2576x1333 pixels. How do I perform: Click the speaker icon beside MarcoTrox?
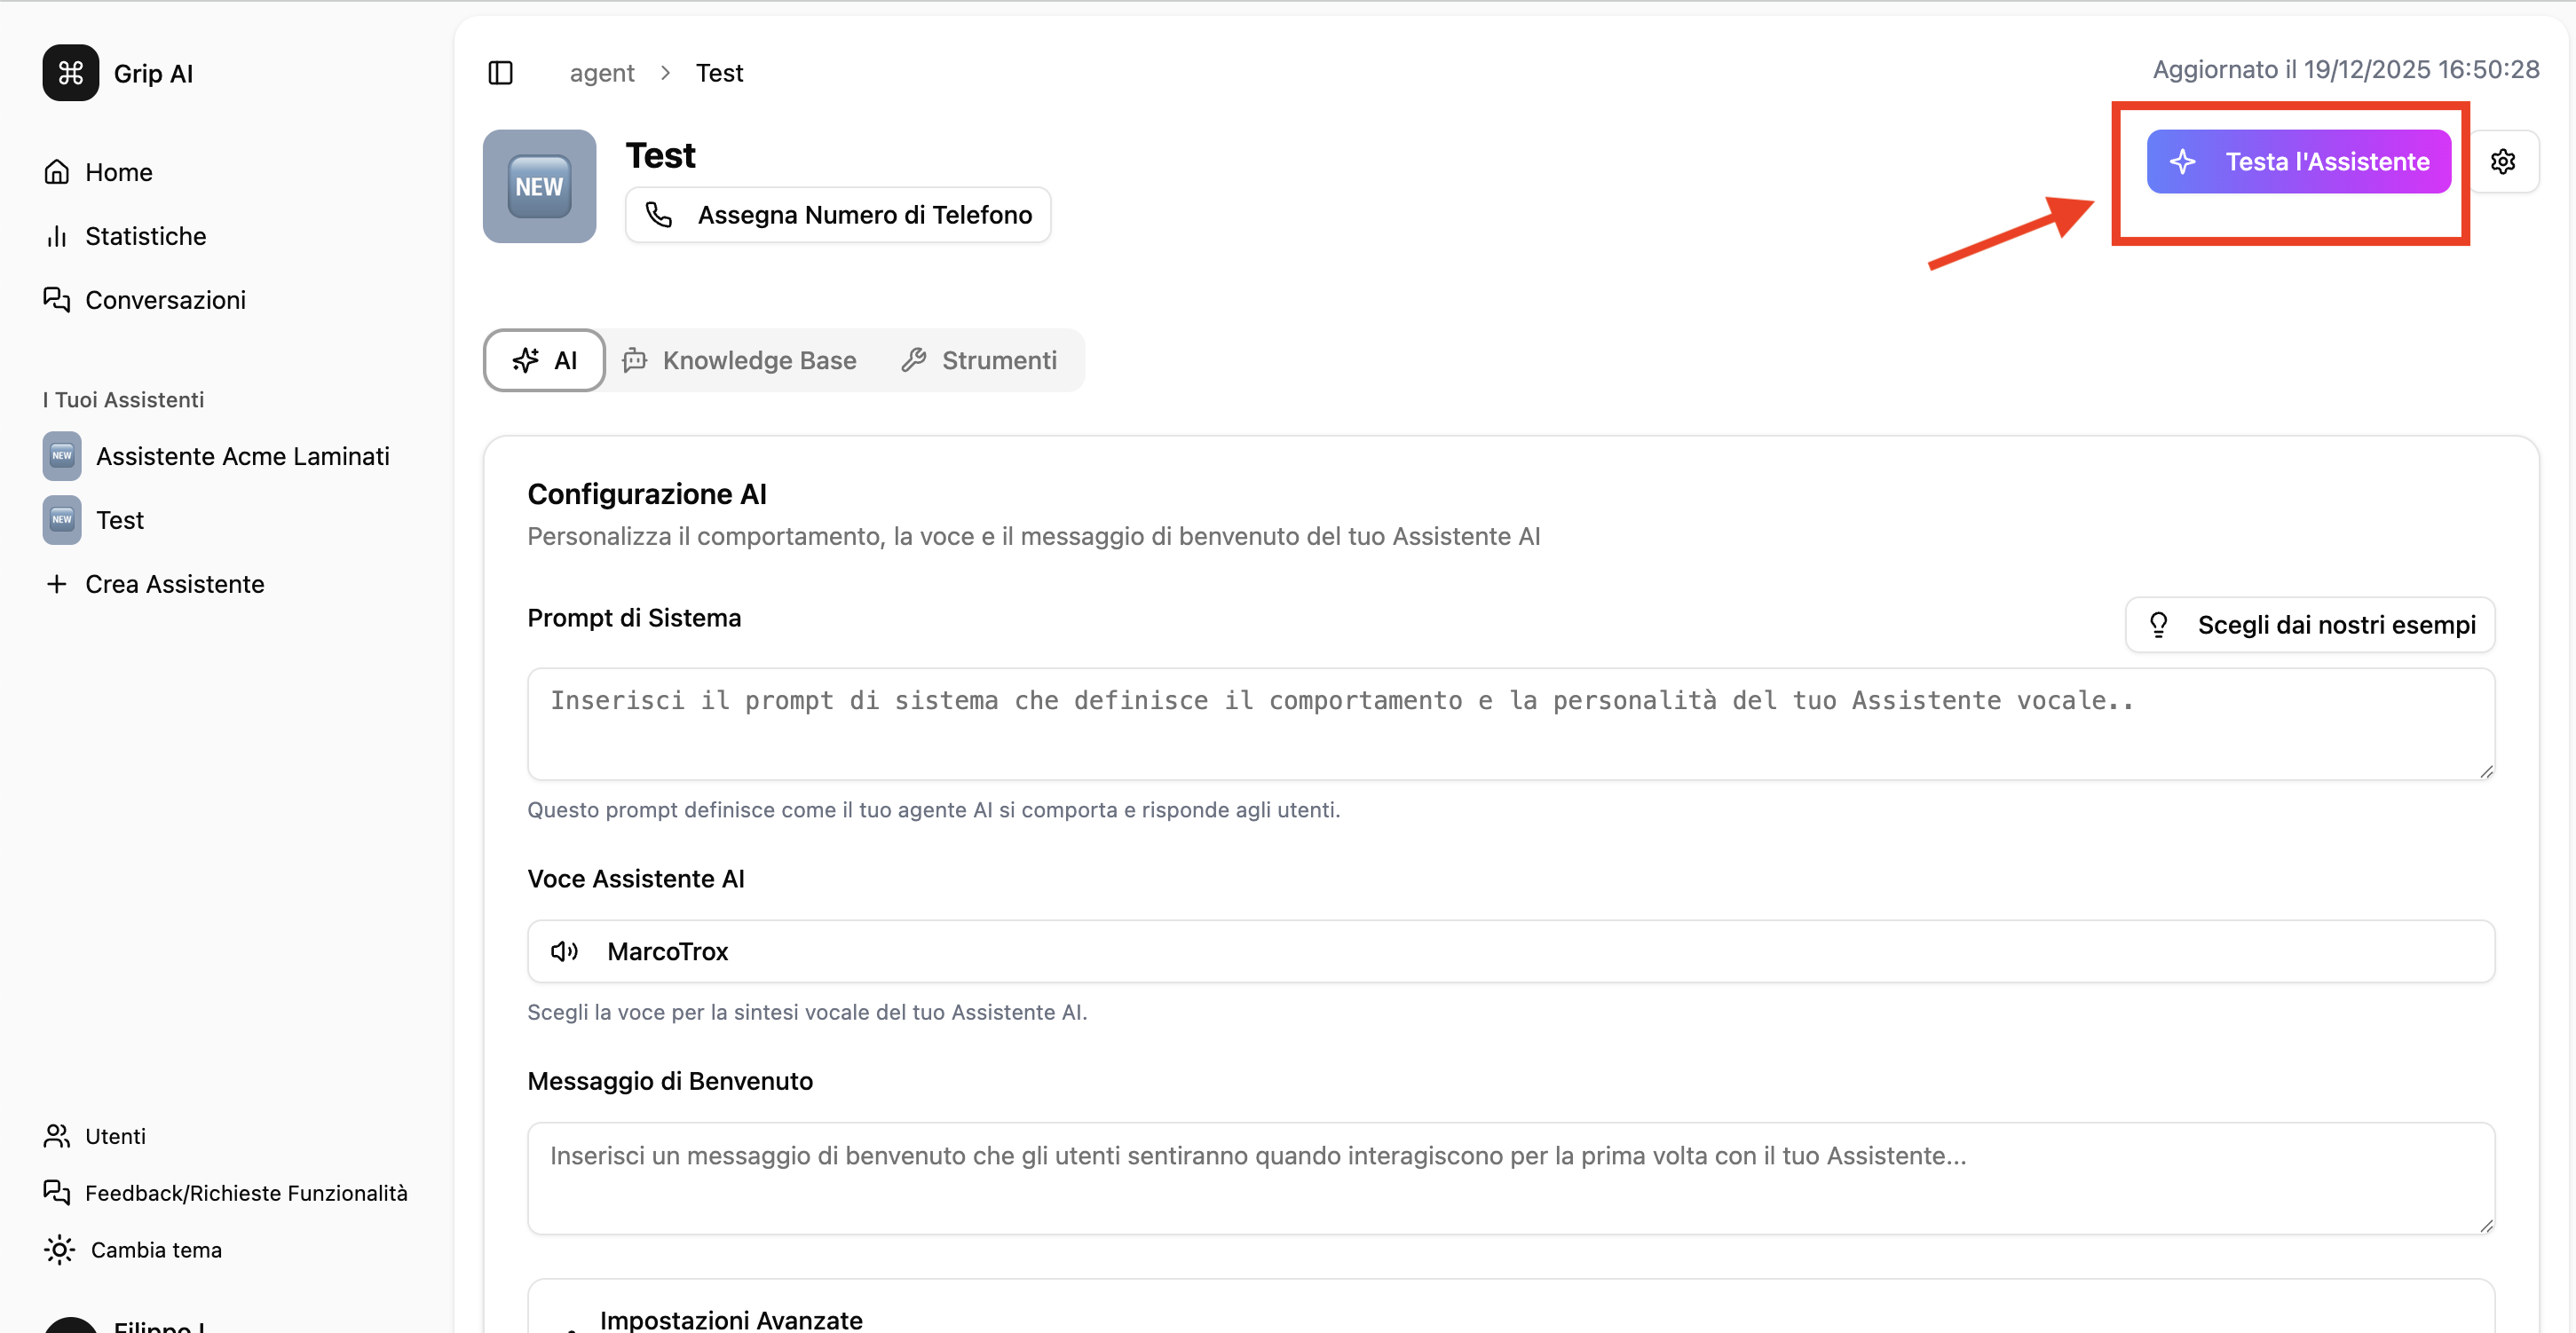pos(565,951)
